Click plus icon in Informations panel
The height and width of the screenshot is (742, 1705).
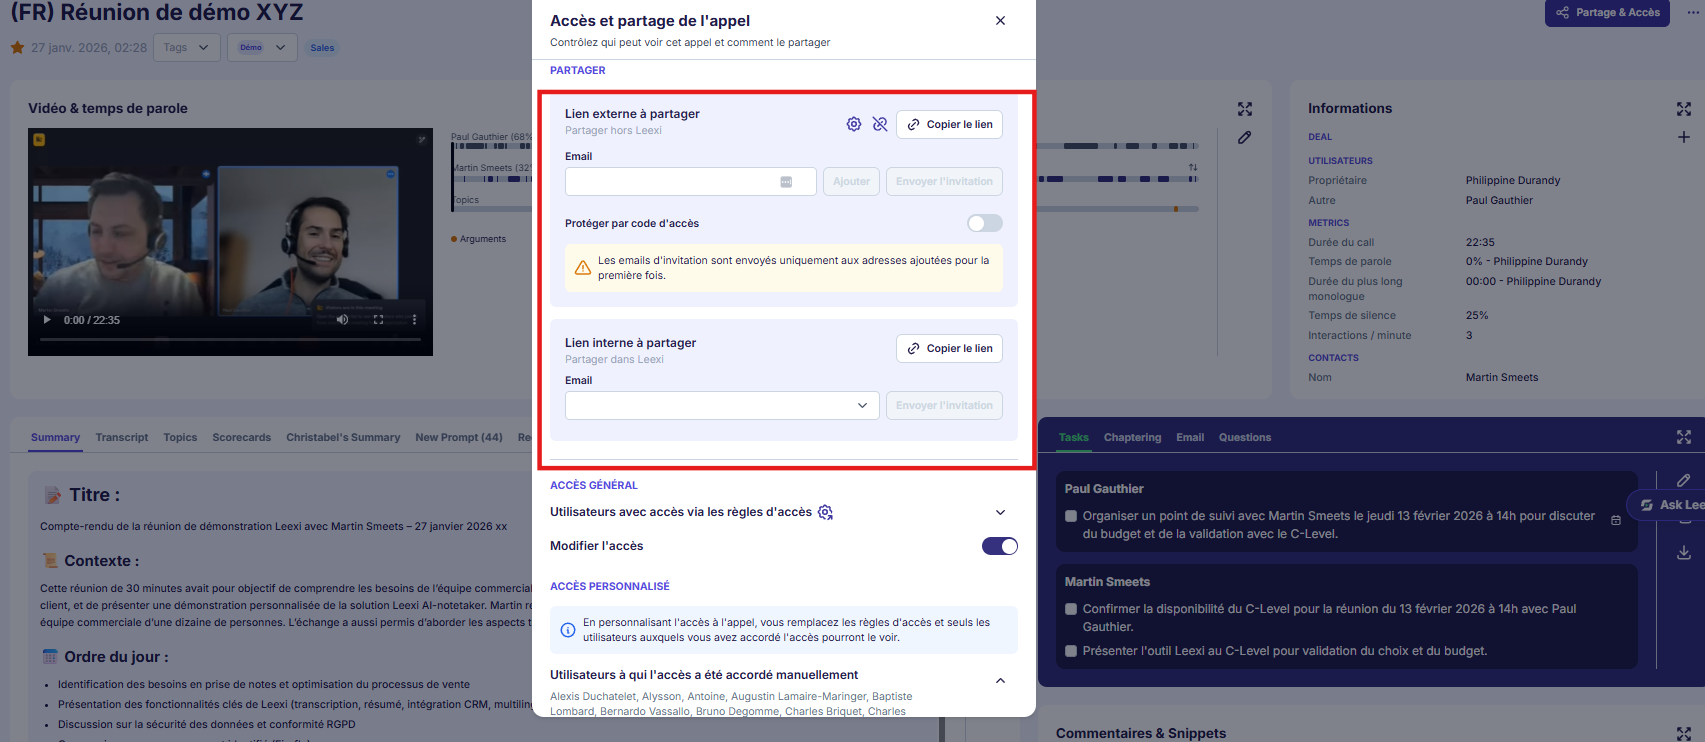point(1684,137)
